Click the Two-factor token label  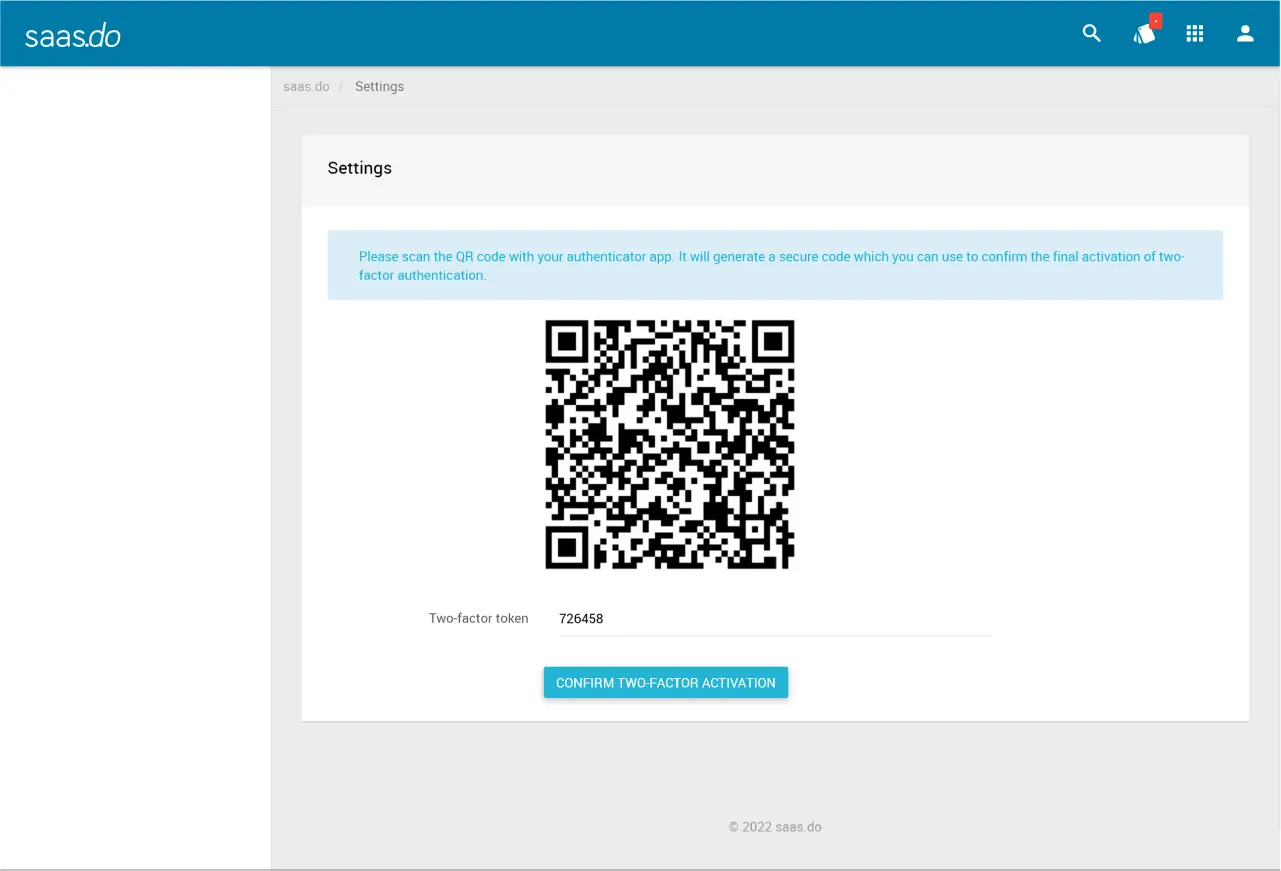coord(478,619)
